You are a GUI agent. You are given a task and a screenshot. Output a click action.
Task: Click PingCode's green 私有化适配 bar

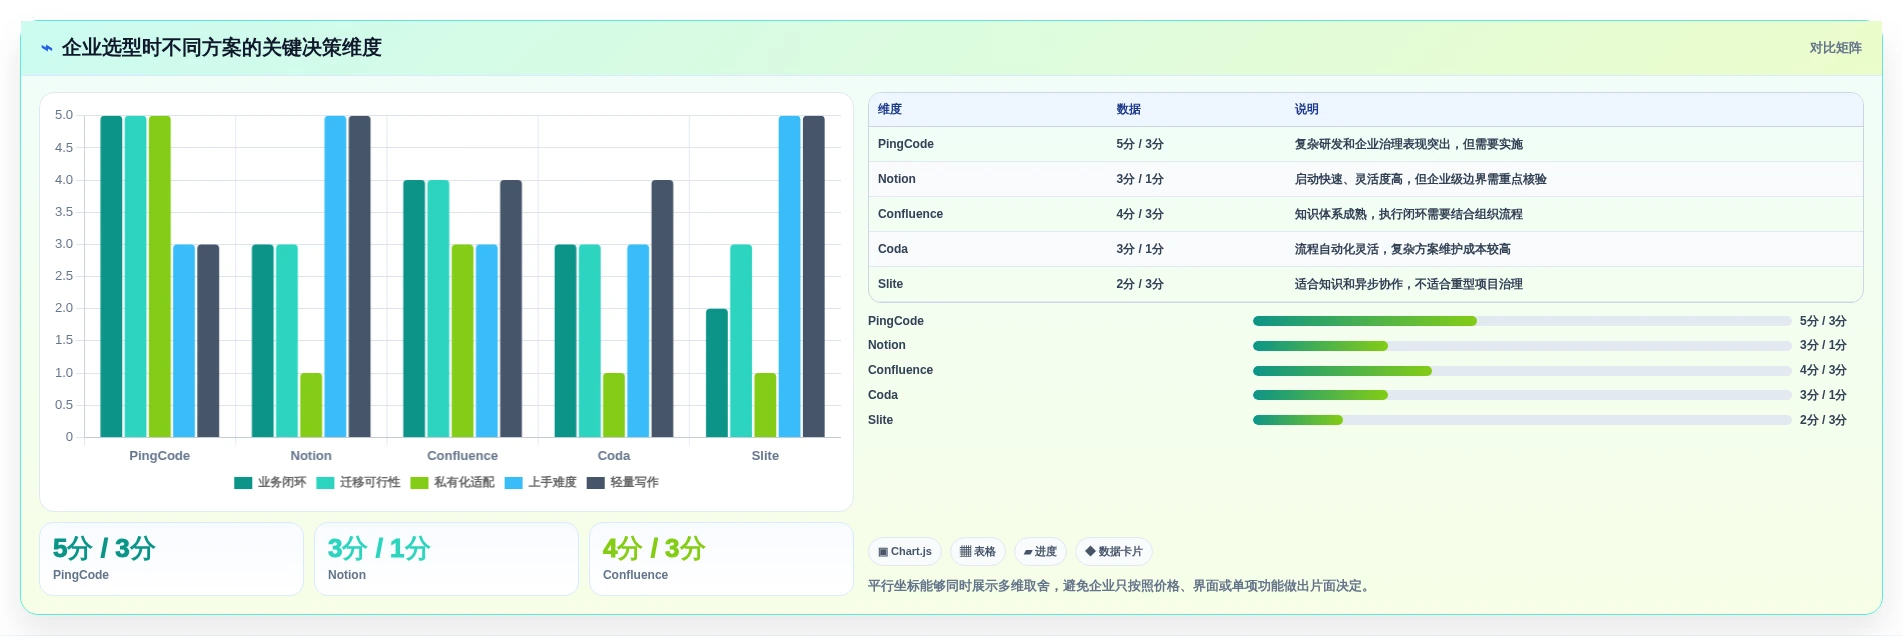coord(160,276)
